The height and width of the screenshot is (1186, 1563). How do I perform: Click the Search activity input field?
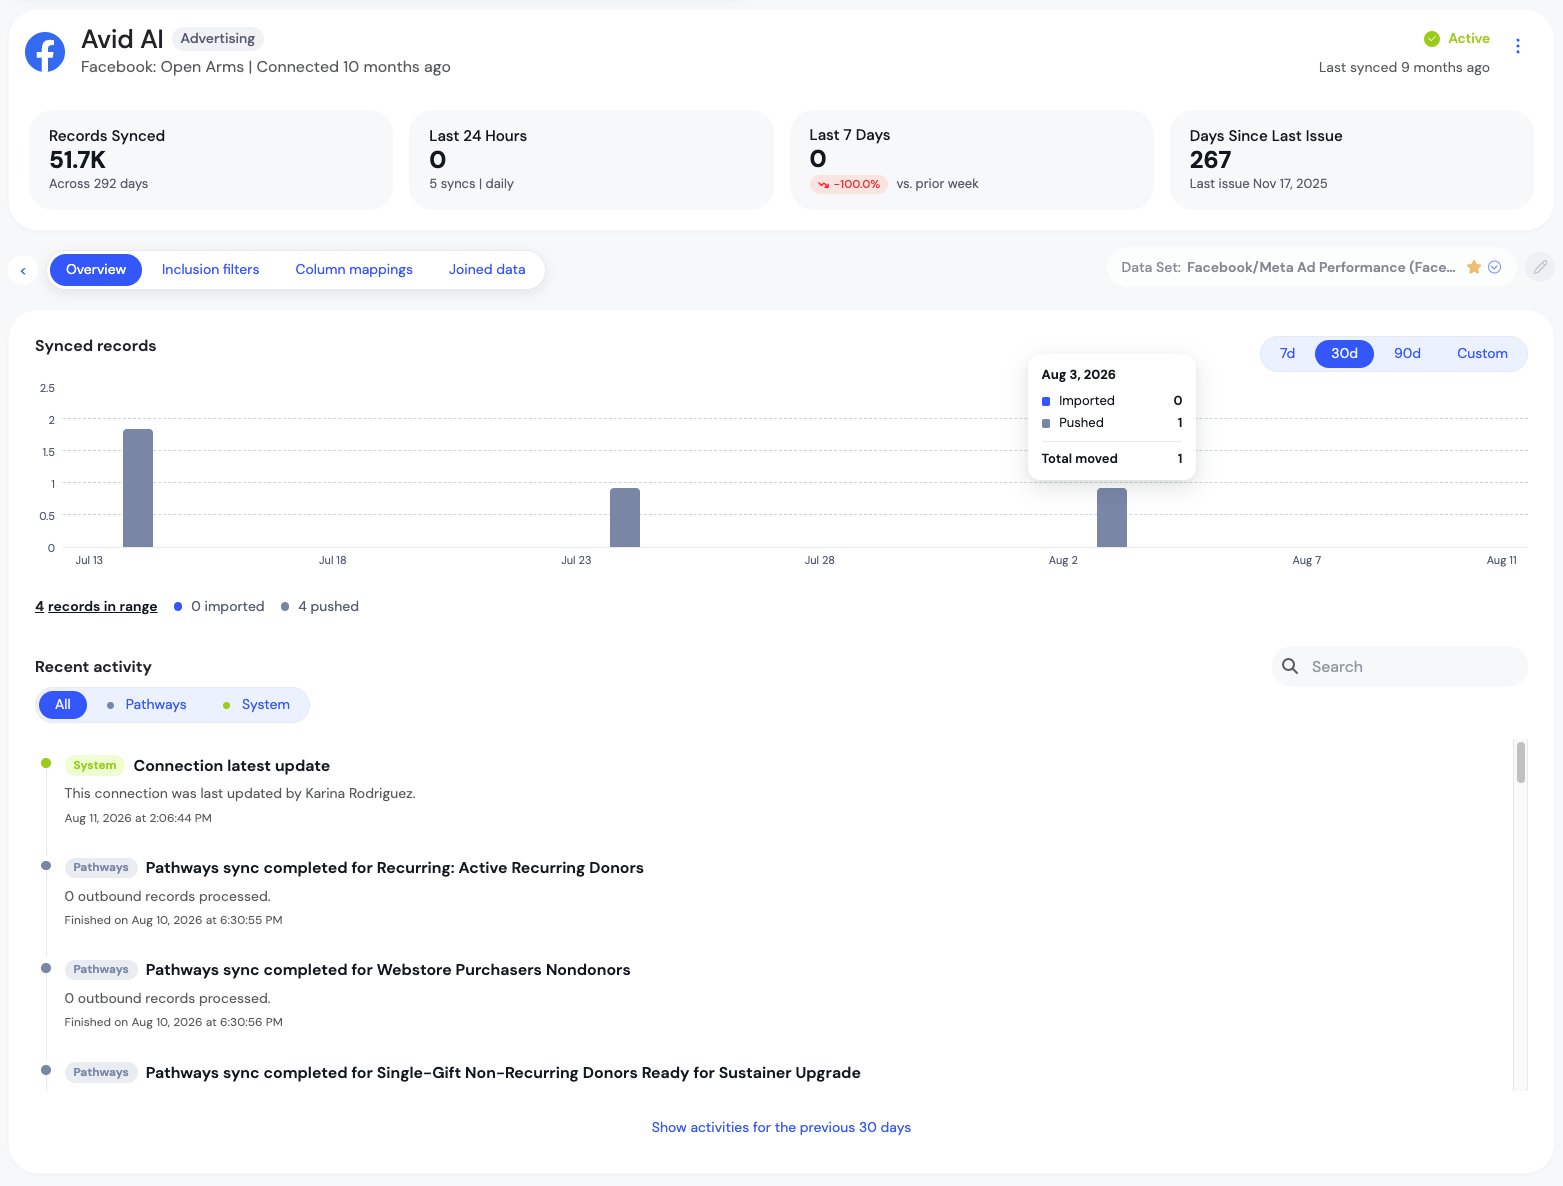coord(1400,666)
